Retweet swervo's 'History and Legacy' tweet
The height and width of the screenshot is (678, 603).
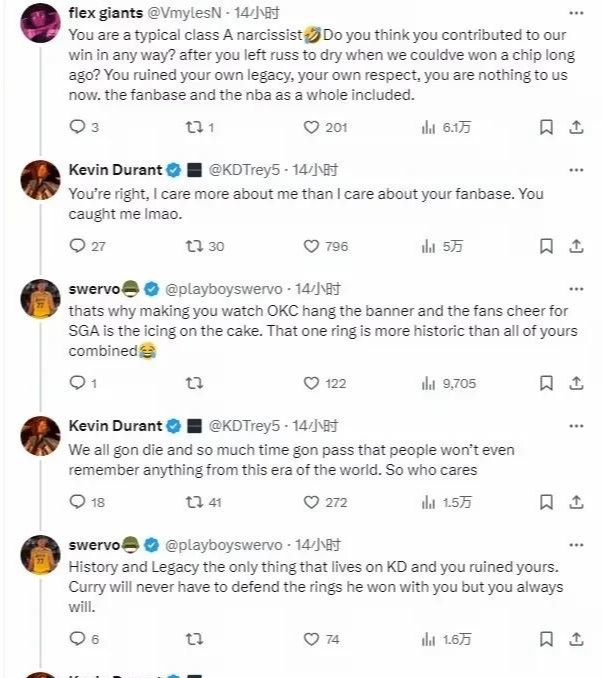click(x=194, y=639)
